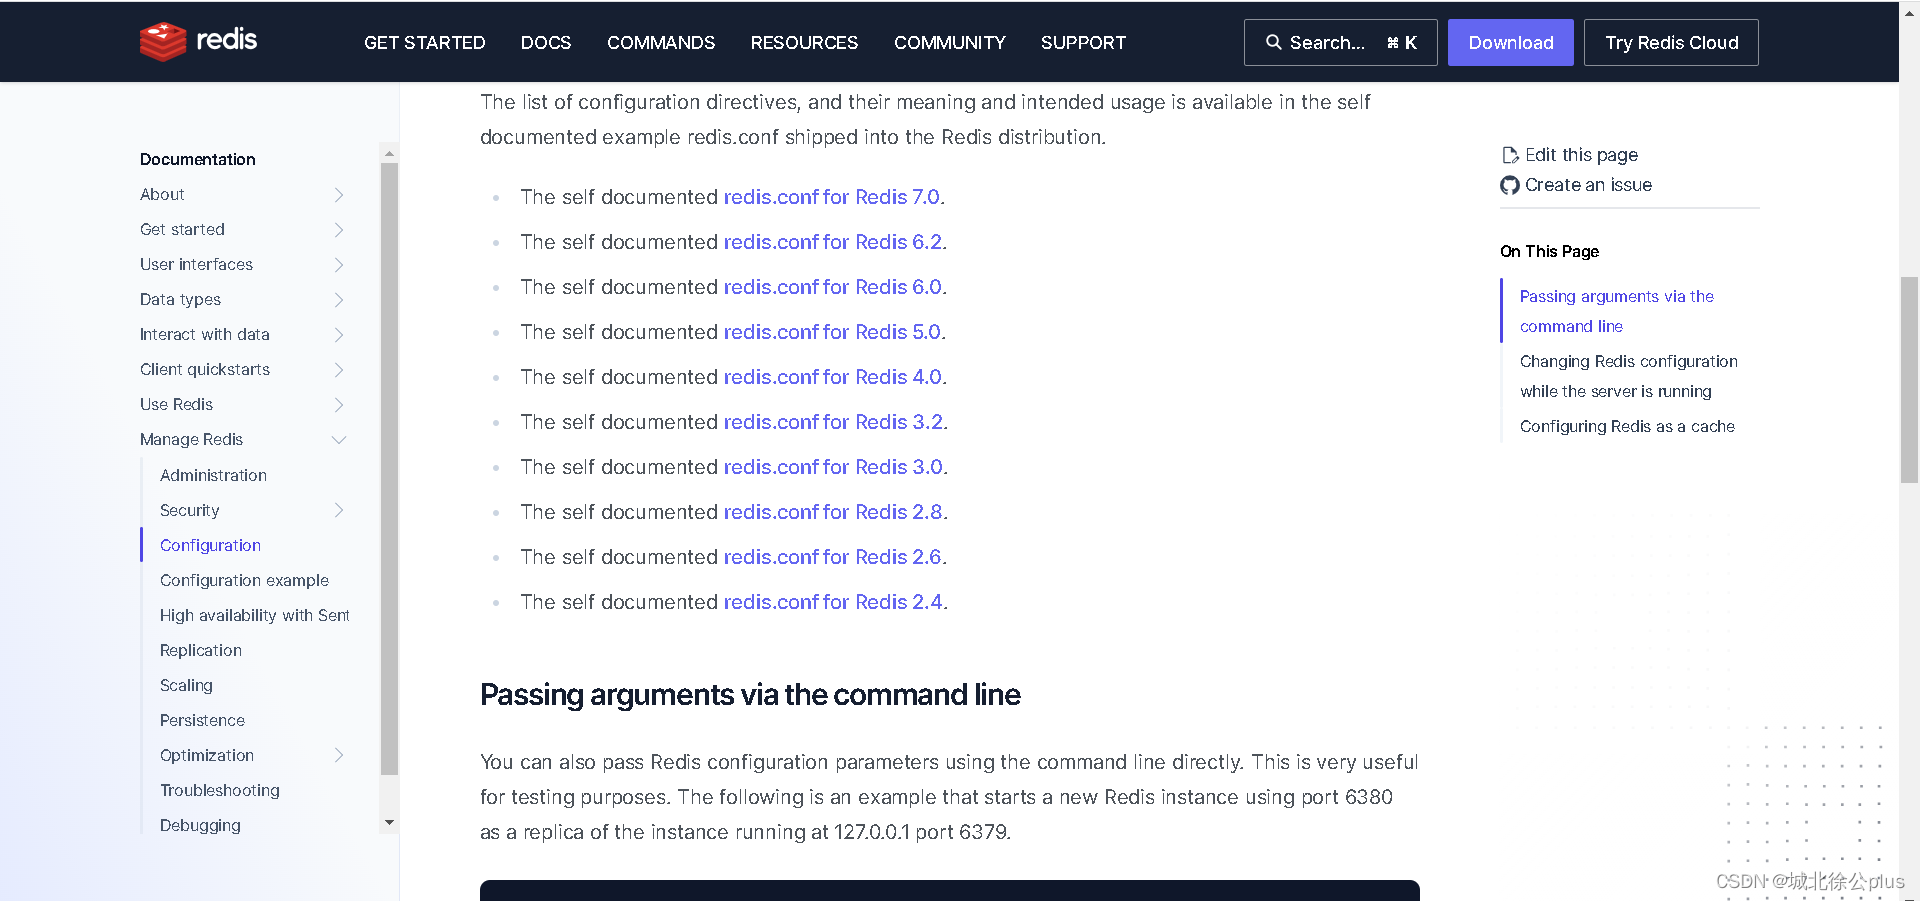Viewport: 1920px width, 901px height.
Task: Click the Redis logo in the header
Action: point(198,41)
